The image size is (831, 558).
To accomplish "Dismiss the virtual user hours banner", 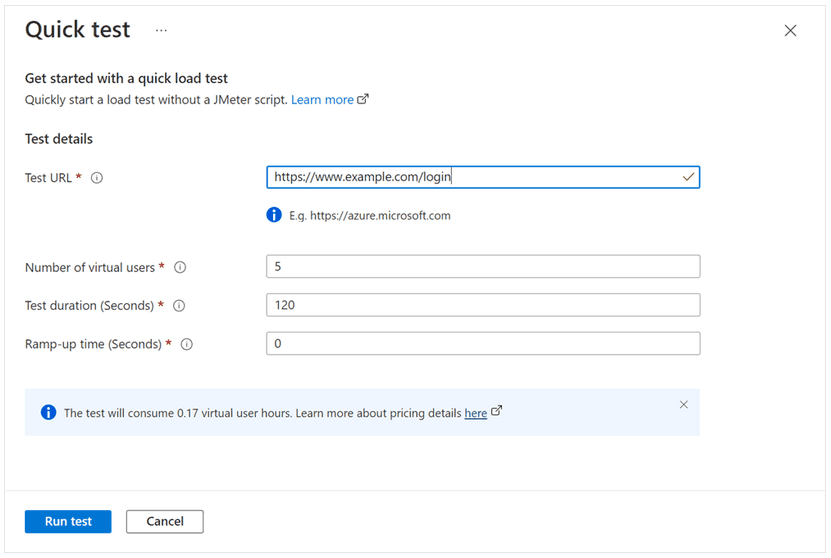I will [684, 405].
